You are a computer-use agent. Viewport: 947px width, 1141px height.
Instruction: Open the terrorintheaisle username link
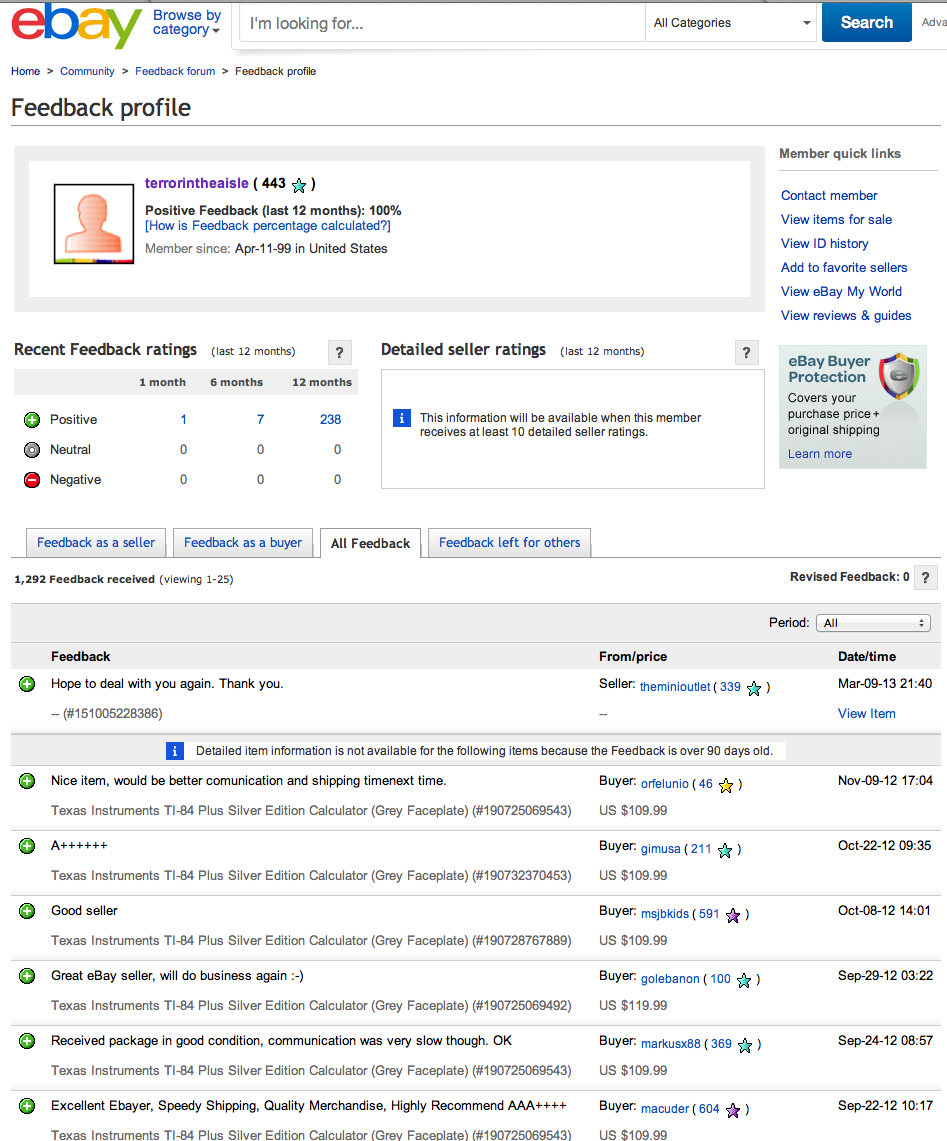(x=197, y=183)
